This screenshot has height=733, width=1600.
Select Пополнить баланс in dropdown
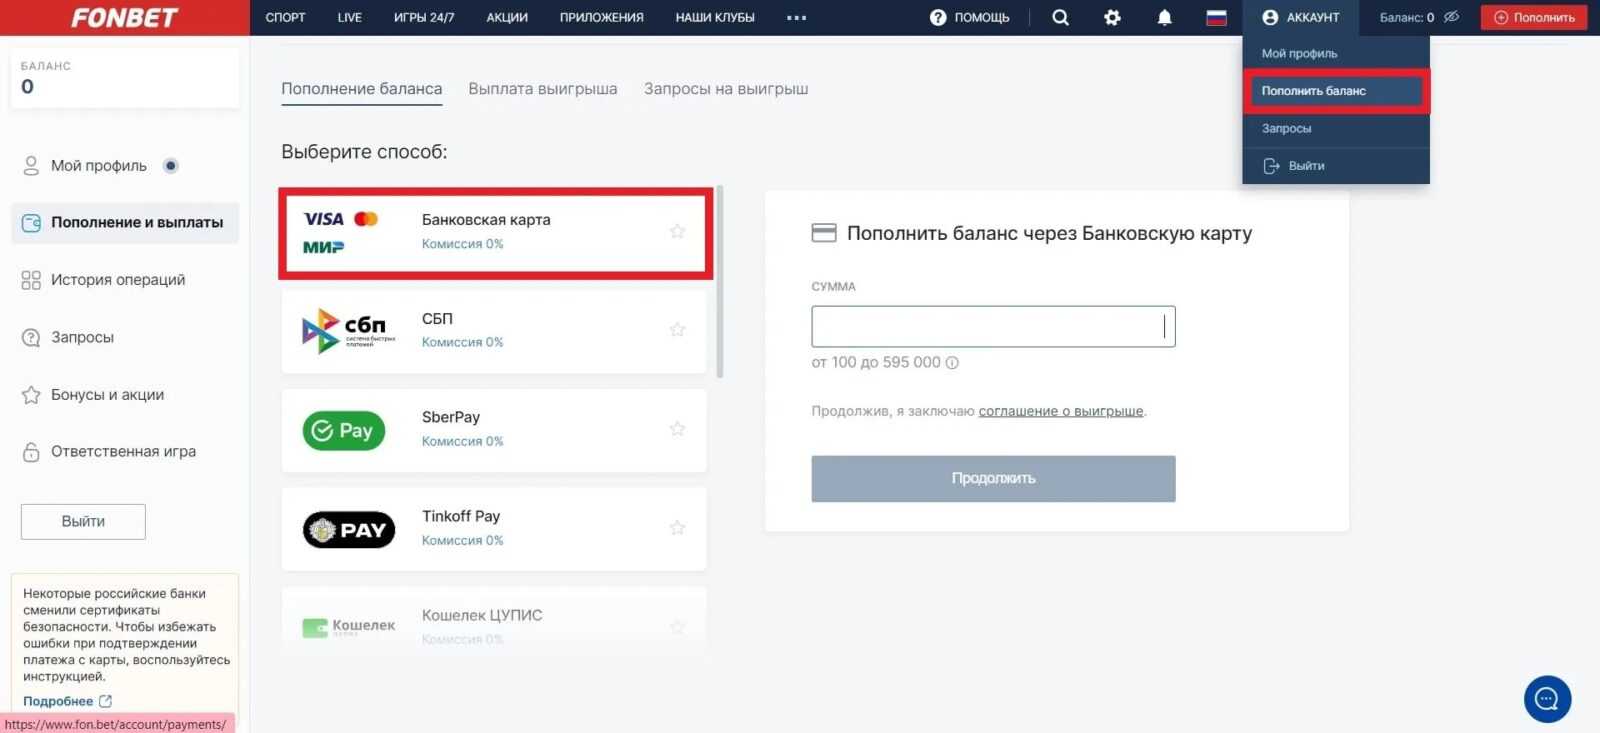tap(1336, 91)
